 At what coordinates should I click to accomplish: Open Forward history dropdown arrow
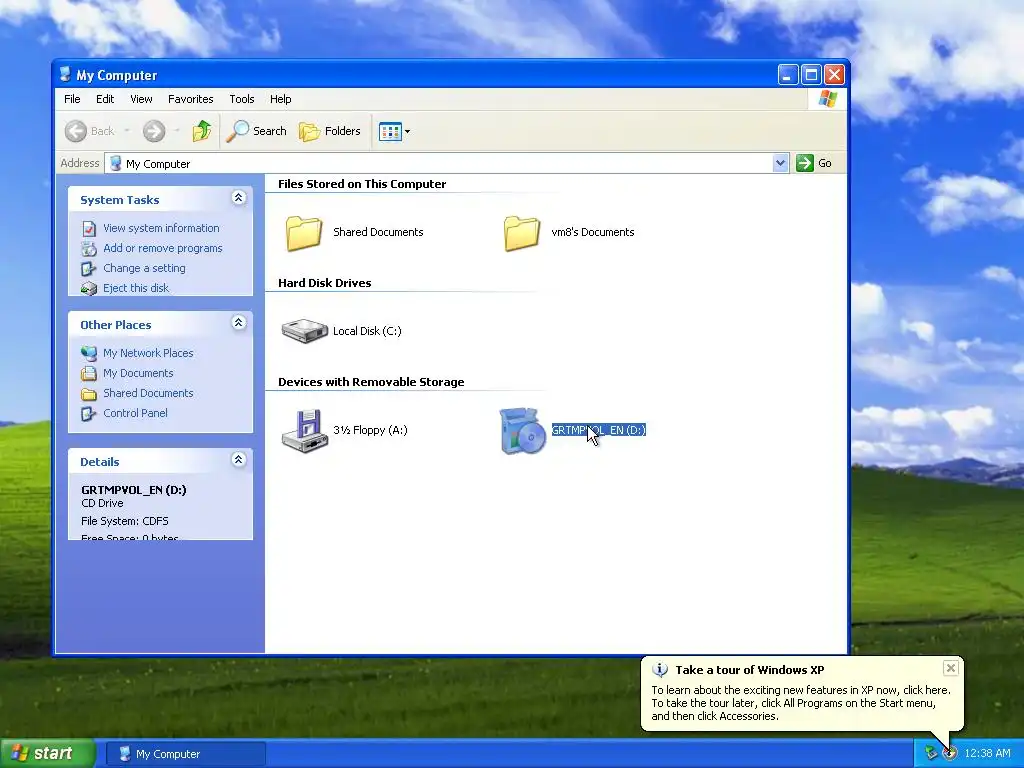pyautogui.click(x=177, y=131)
